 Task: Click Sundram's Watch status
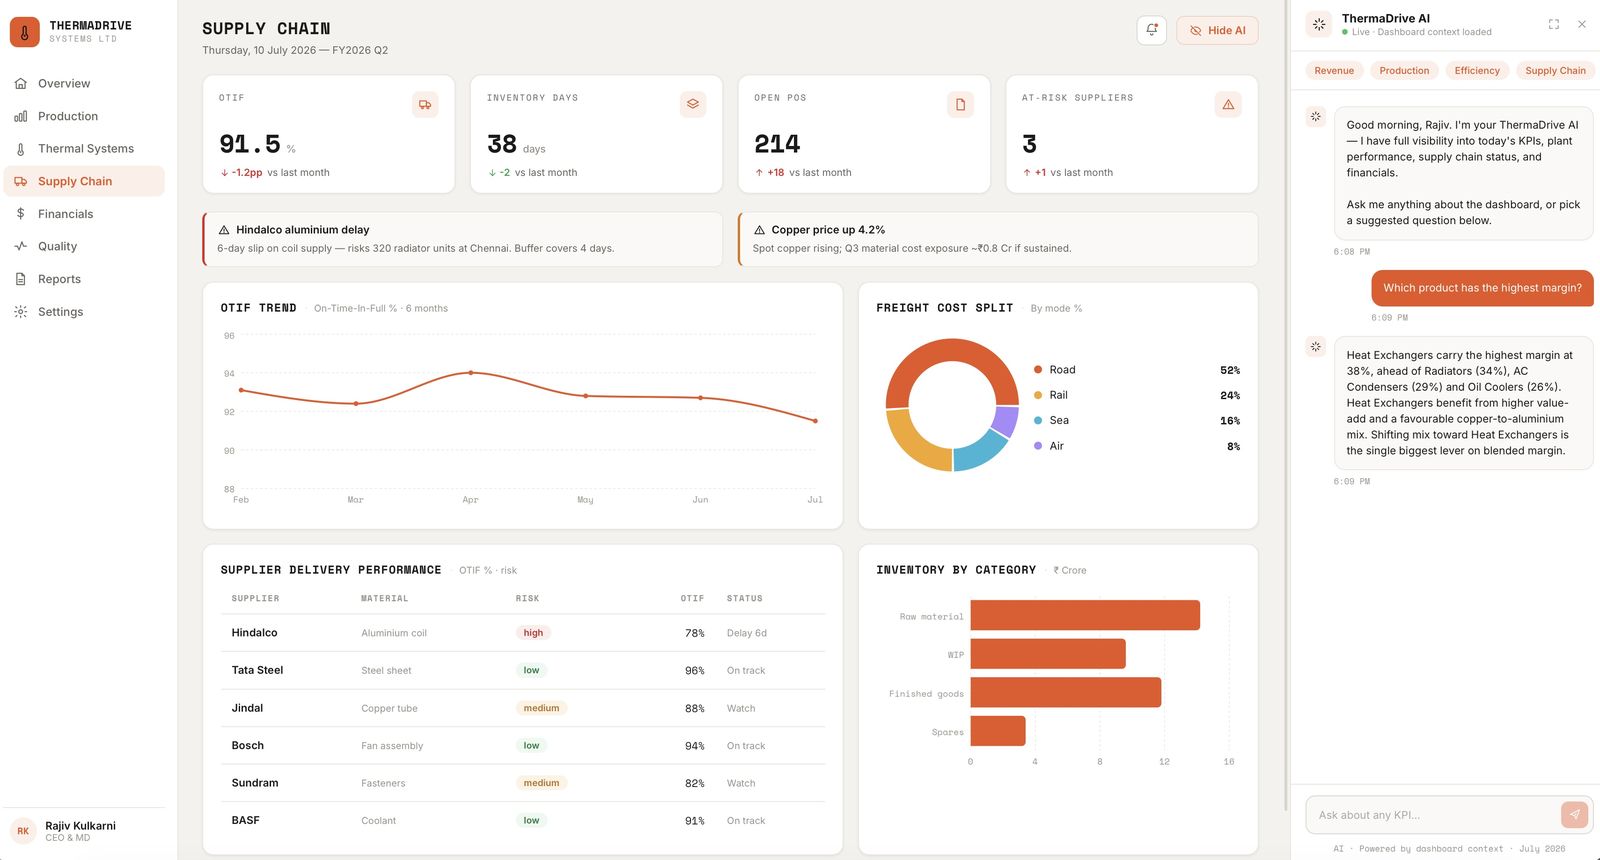(741, 783)
